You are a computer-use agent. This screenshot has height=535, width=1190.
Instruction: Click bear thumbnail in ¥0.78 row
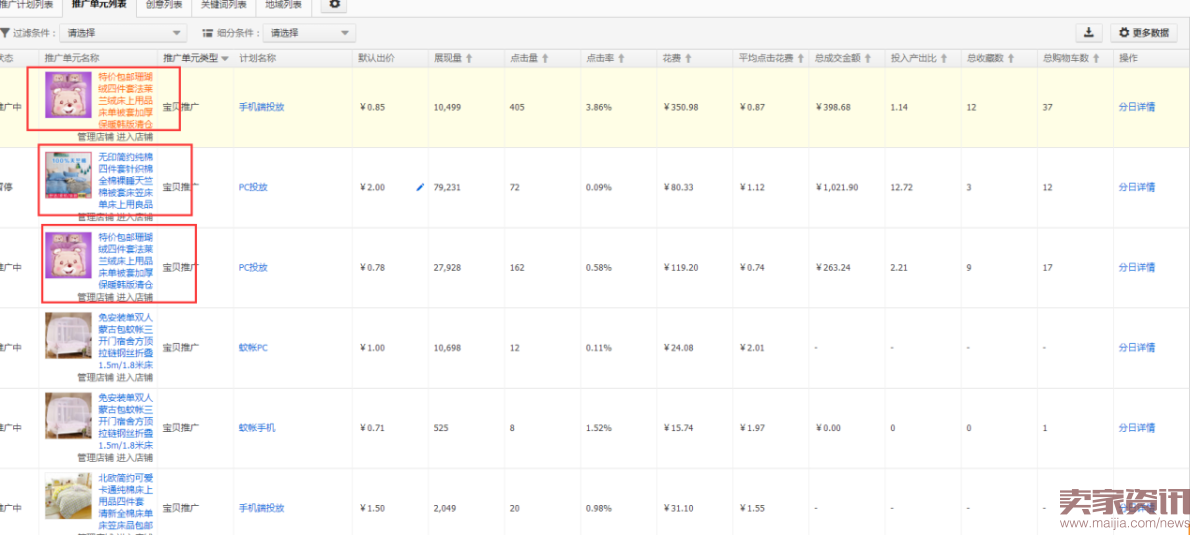tap(68, 256)
